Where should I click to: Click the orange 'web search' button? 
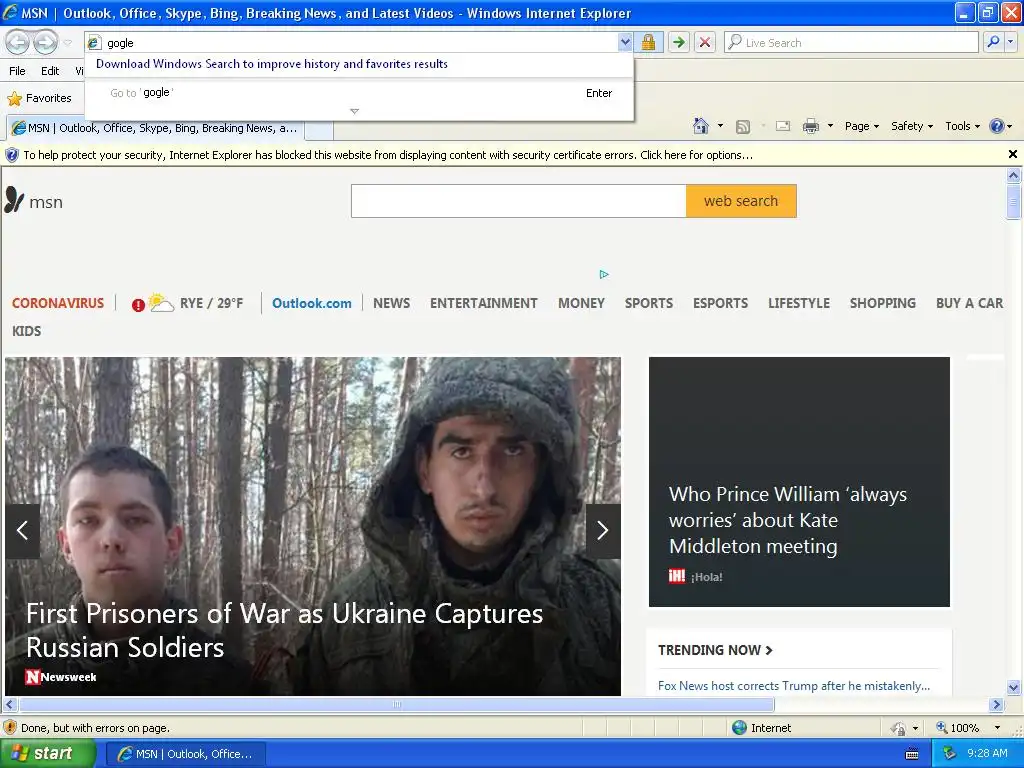pyautogui.click(x=741, y=201)
